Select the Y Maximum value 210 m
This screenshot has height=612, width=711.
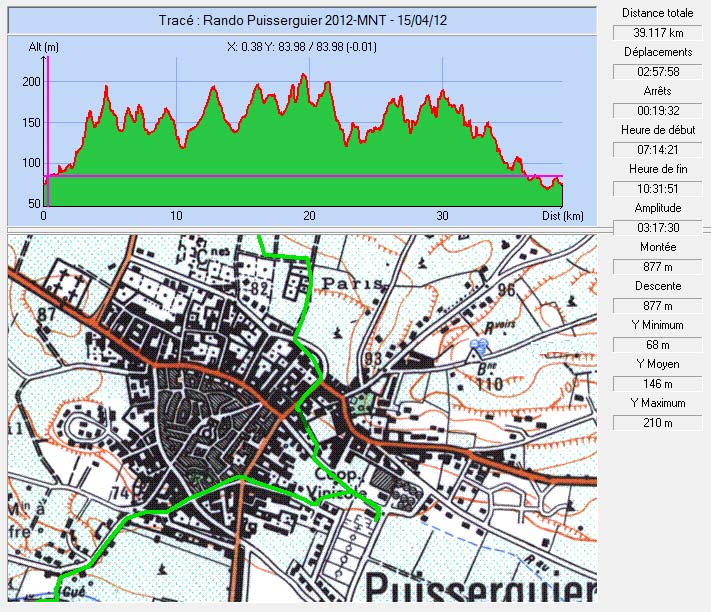coord(656,423)
